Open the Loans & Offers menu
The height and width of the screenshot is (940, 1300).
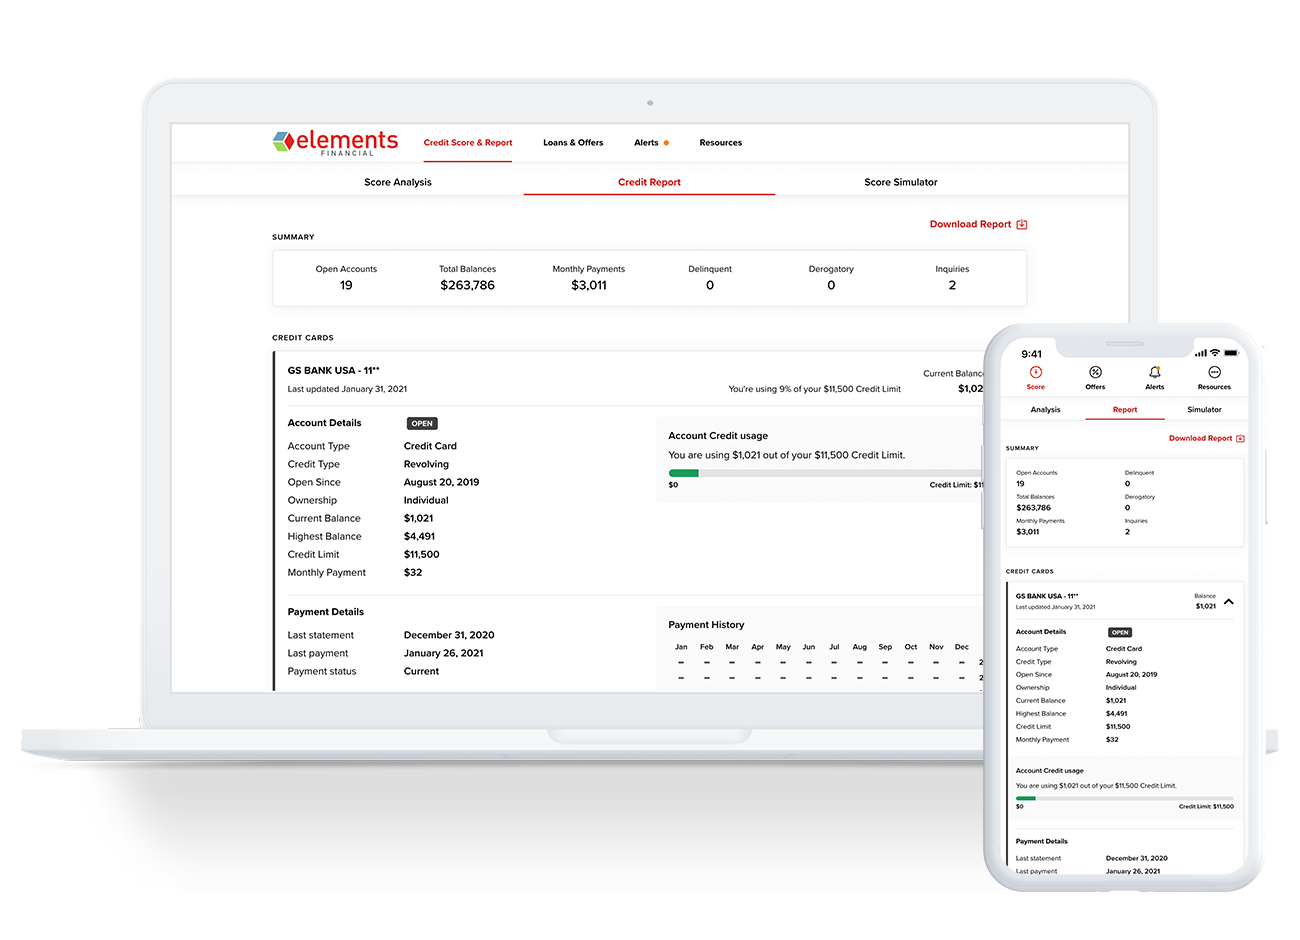click(573, 143)
